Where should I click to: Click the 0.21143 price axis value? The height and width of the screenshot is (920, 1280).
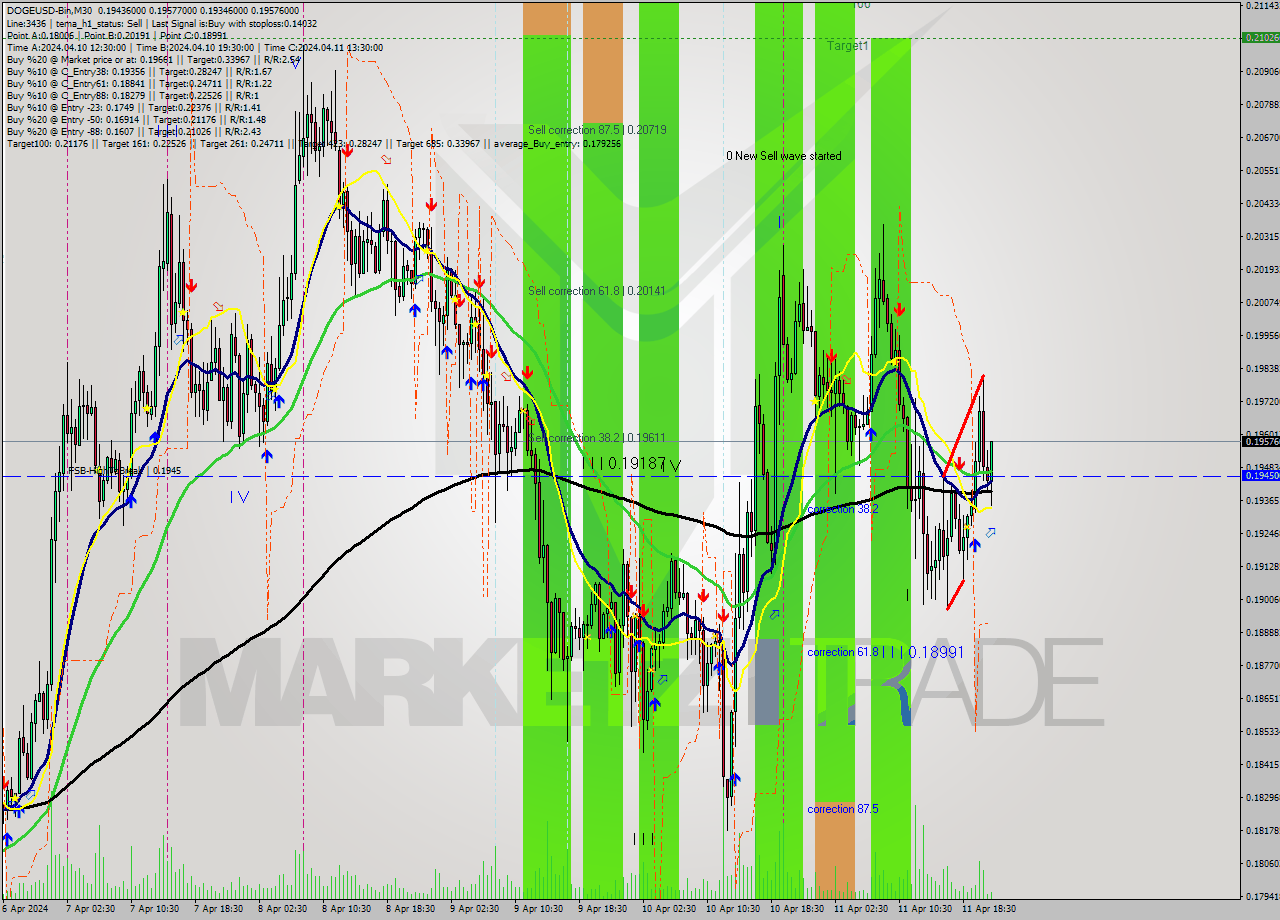(1262, 5)
